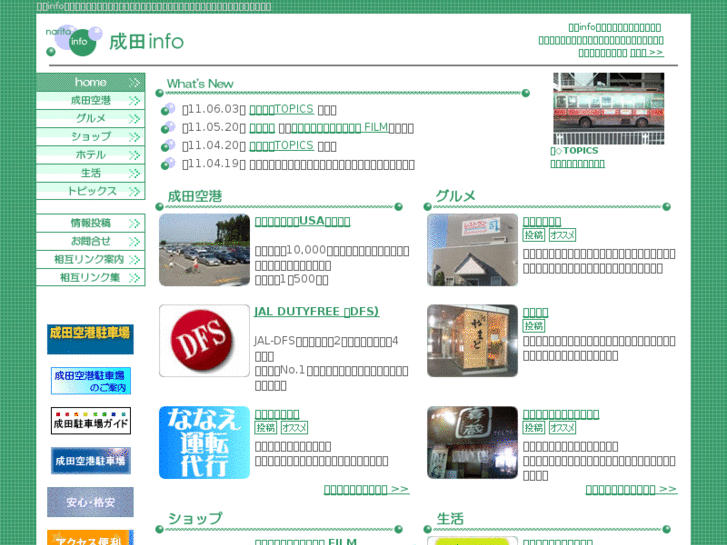Open the home menu item
The width and height of the screenshot is (727, 545).
point(90,82)
